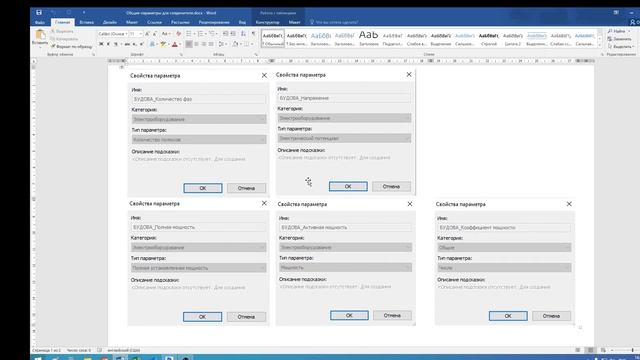The height and width of the screenshot is (360, 640).
Task: Switch to Print Layout view in status bar
Action: [x=590, y=350]
